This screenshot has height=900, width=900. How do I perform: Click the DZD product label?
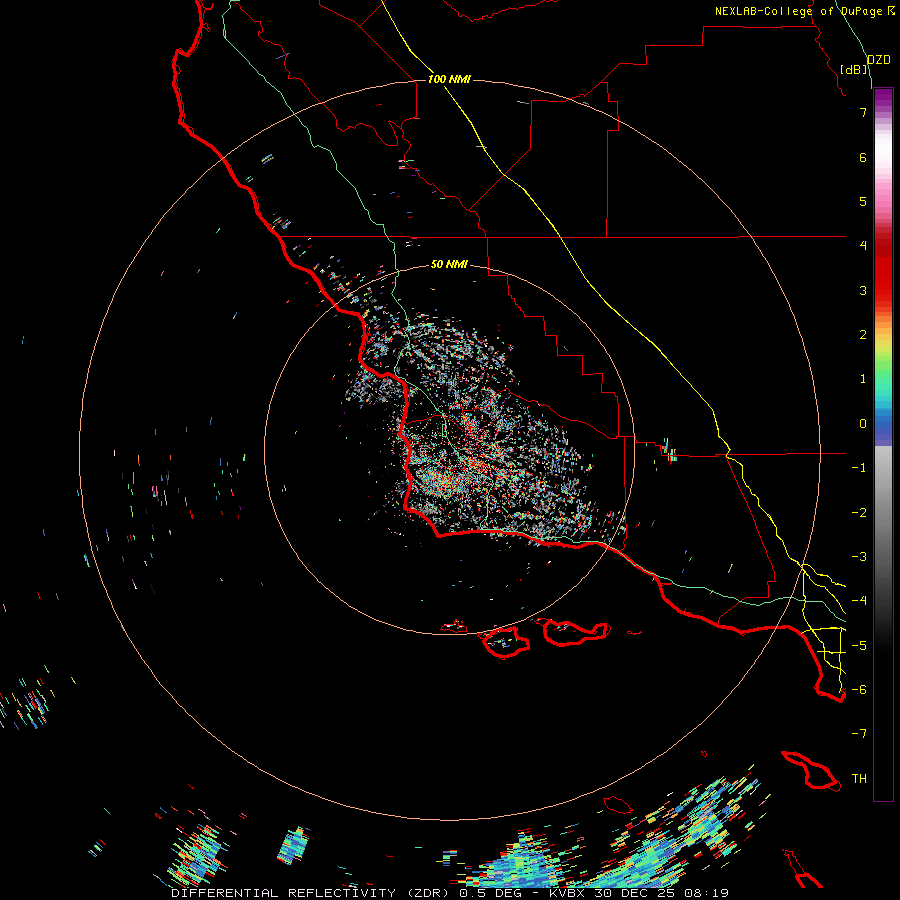(879, 60)
